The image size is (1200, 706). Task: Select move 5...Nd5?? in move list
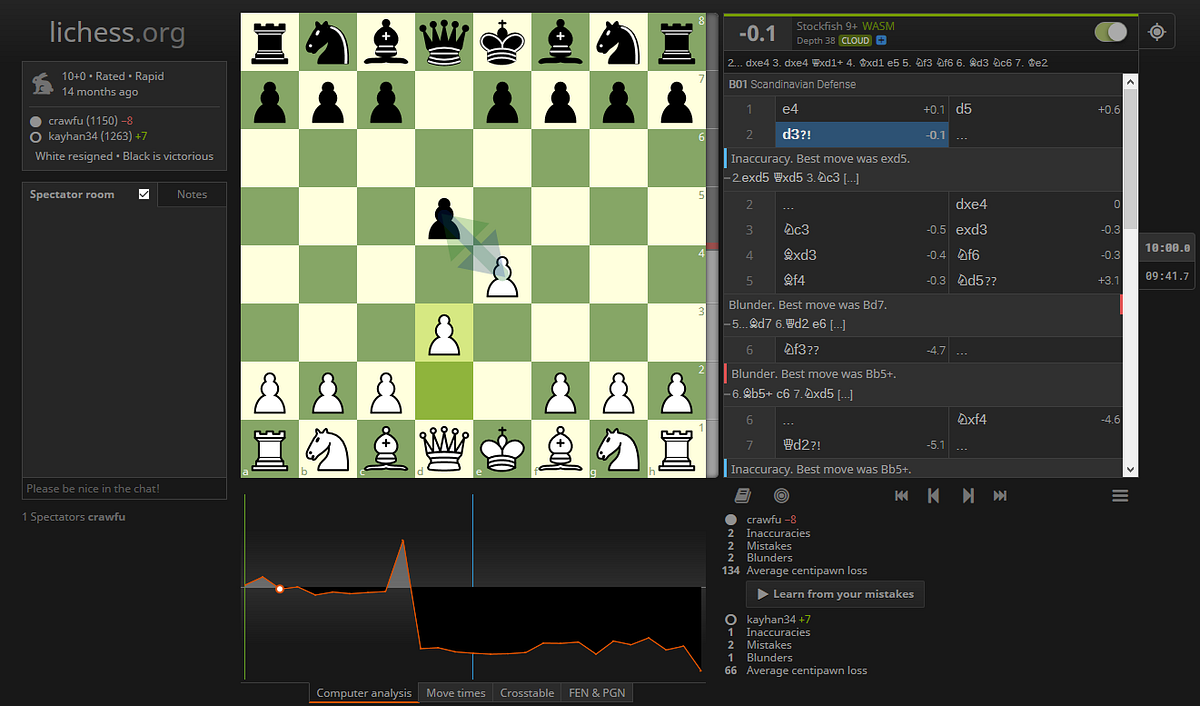click(1036, 280)
